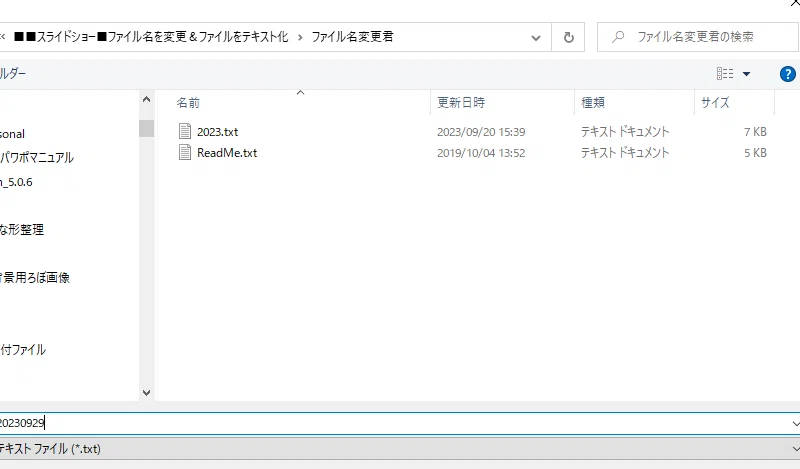Viewport: 800px width, 469px height.
Task: Click the file name field containing 20230929
Action: coord(395,423)
